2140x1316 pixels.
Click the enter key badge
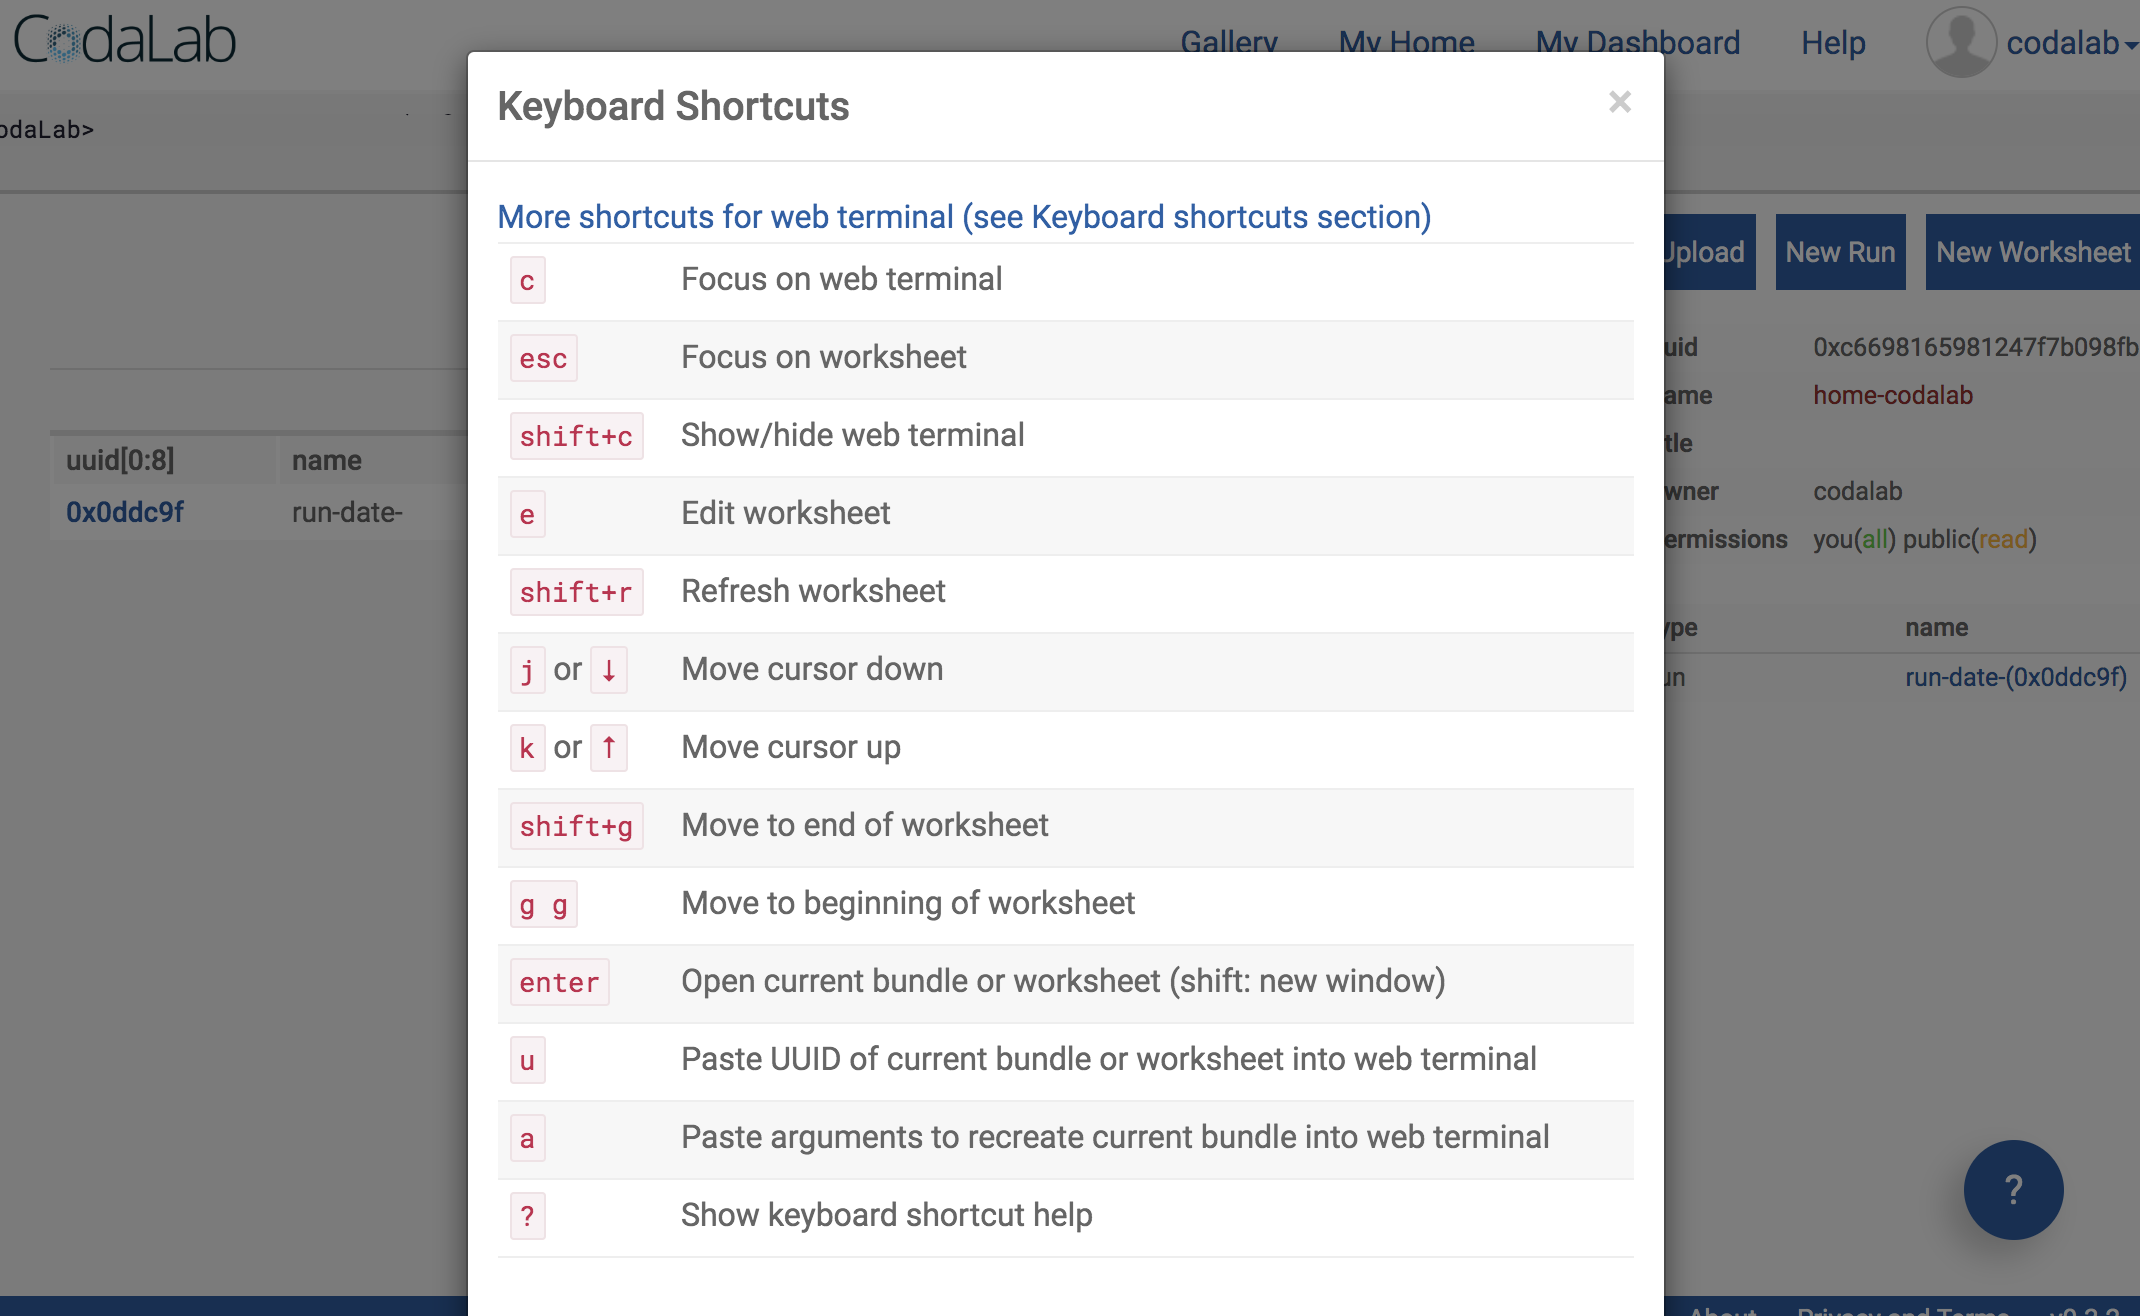pos(559,982)
